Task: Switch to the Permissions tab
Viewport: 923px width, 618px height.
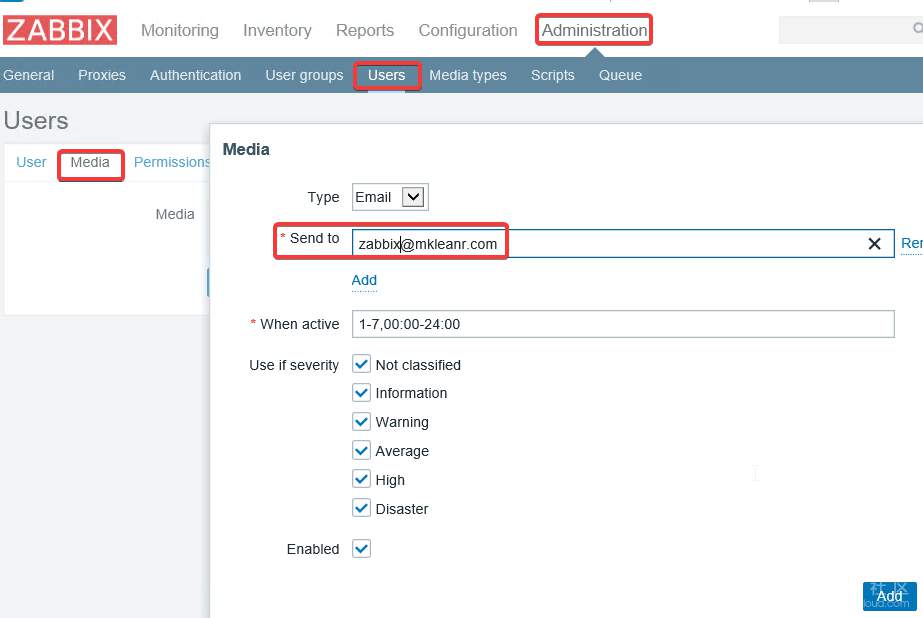Action: [x=171, y=162]
